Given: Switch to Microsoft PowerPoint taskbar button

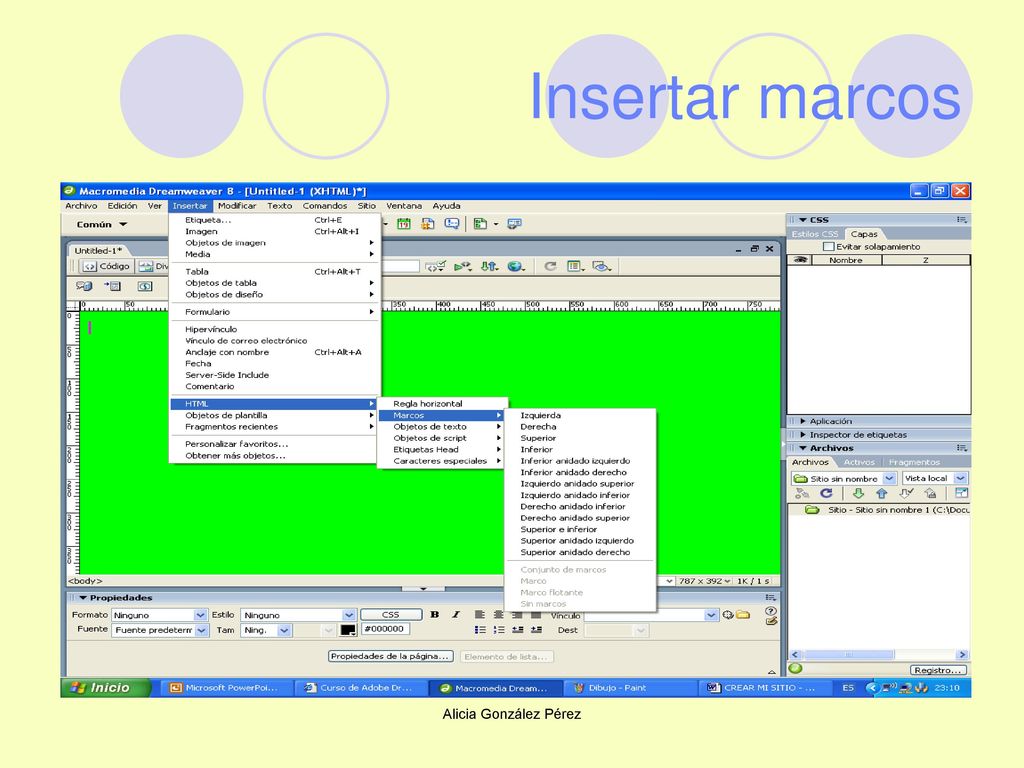Looking at the screenshot, I should click(x=226, y=688).
